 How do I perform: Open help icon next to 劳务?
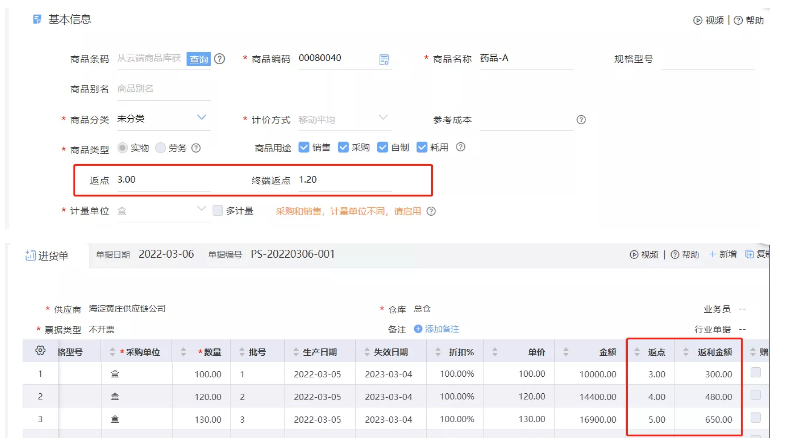click(196, 148)
